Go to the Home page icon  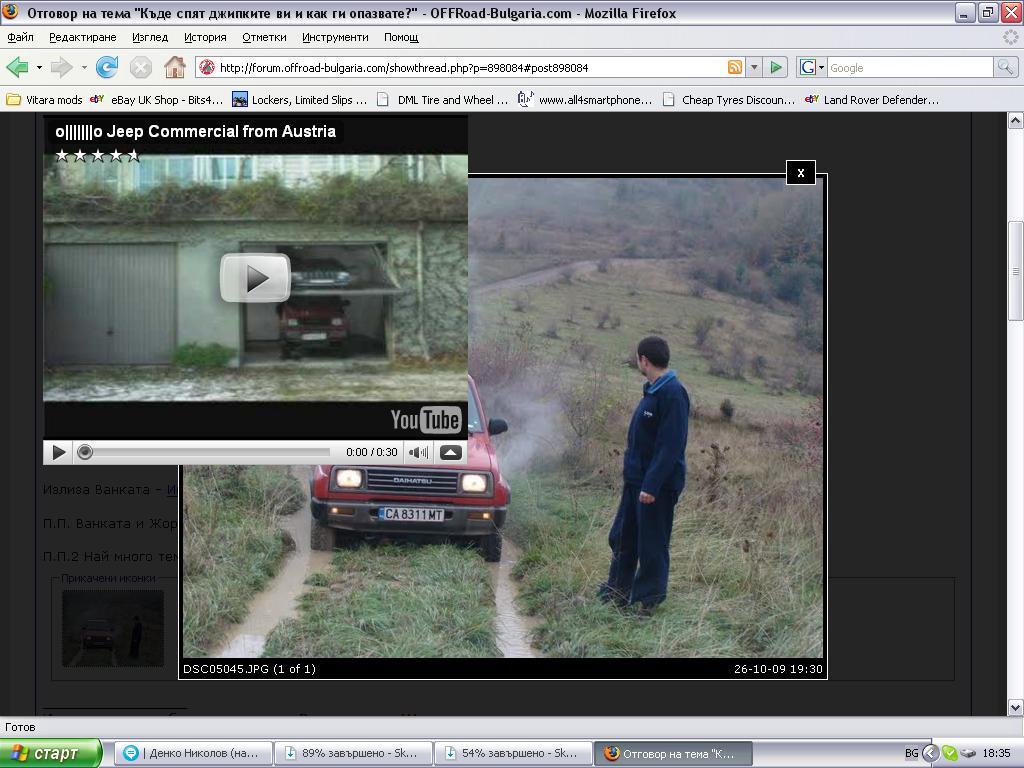tap(174, 67)
